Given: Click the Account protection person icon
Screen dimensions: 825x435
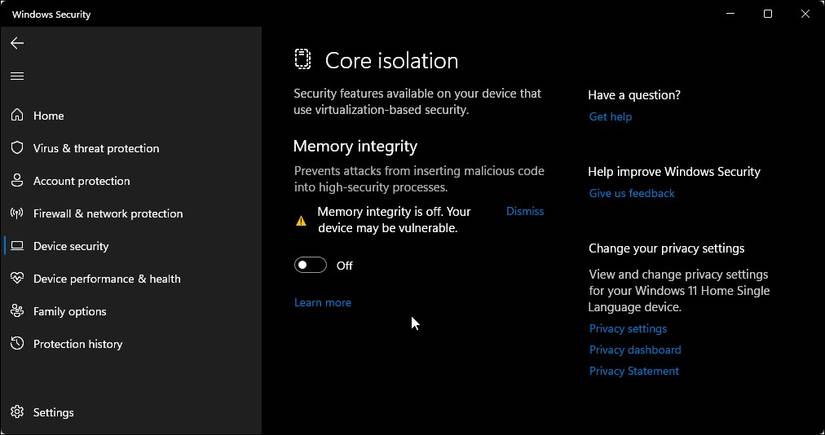Looking at the screenshot, I should (17, 181).
